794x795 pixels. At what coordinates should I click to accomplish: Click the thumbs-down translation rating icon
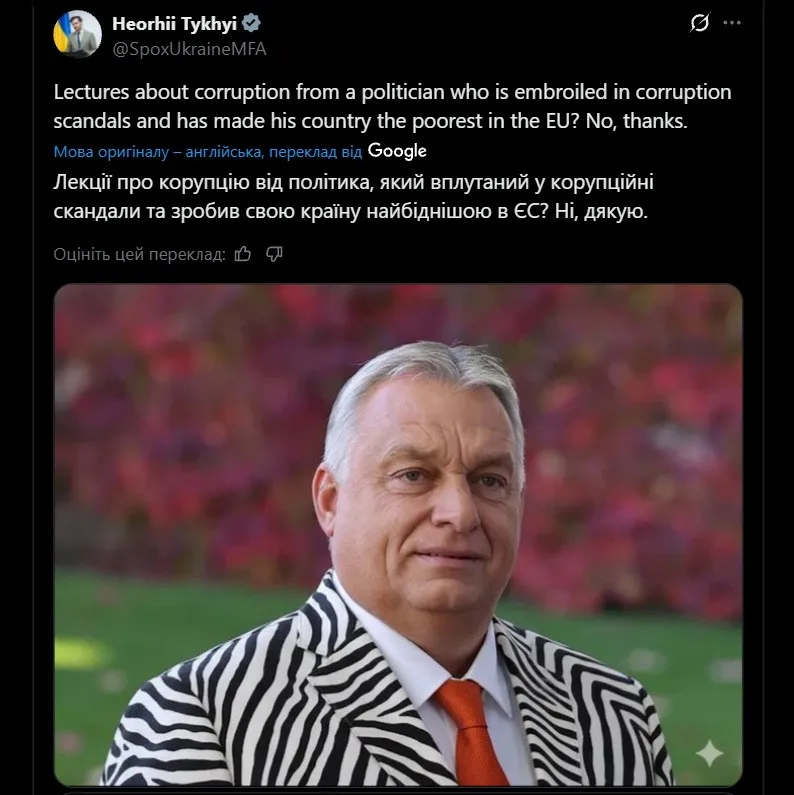(x=274, y=254)
